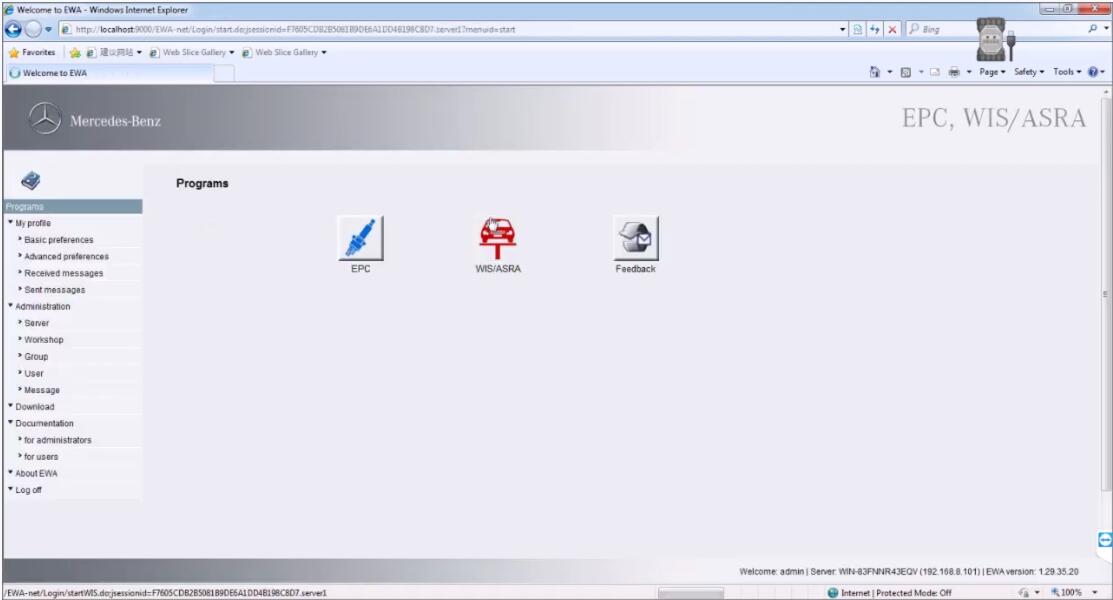Open documentation for users

tap(41, 457)
